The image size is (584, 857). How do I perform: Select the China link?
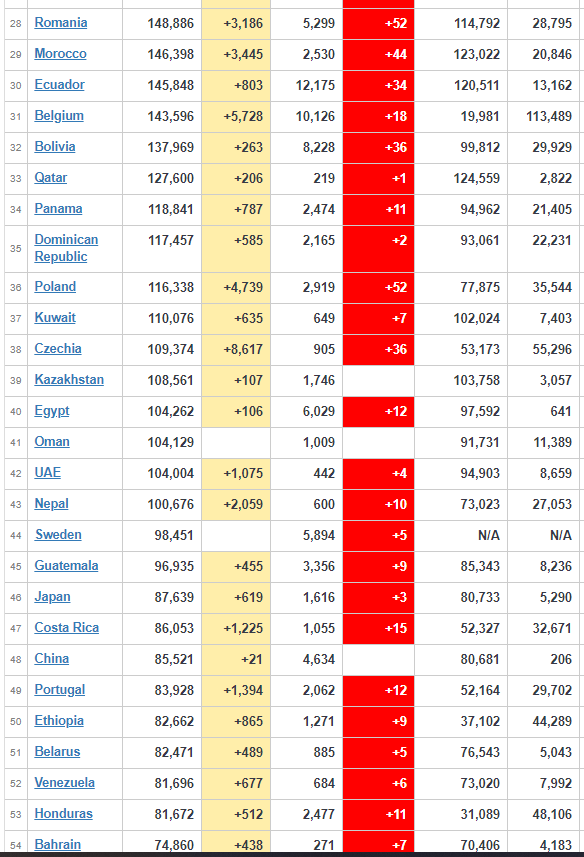pyautogui.click(x=51, y=659)
